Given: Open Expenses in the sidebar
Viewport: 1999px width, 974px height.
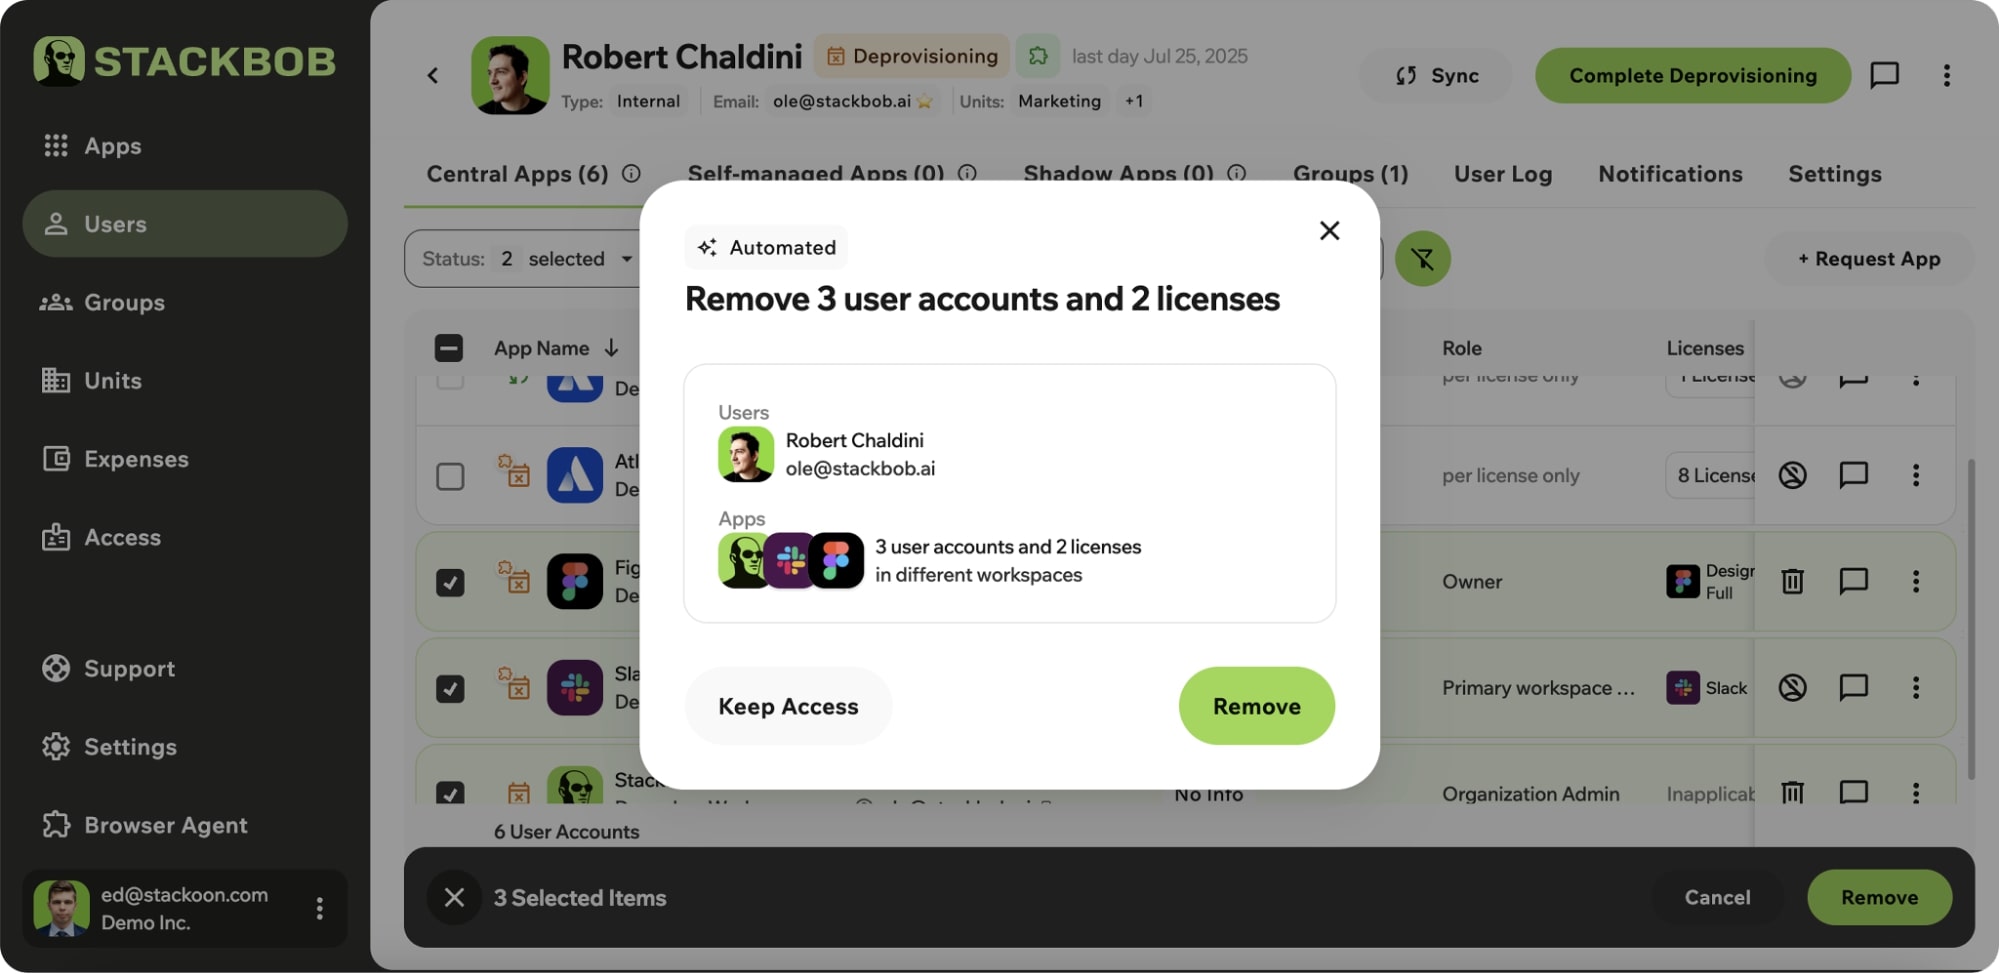Looking at the screenshot, I should [x=116, y=459].
